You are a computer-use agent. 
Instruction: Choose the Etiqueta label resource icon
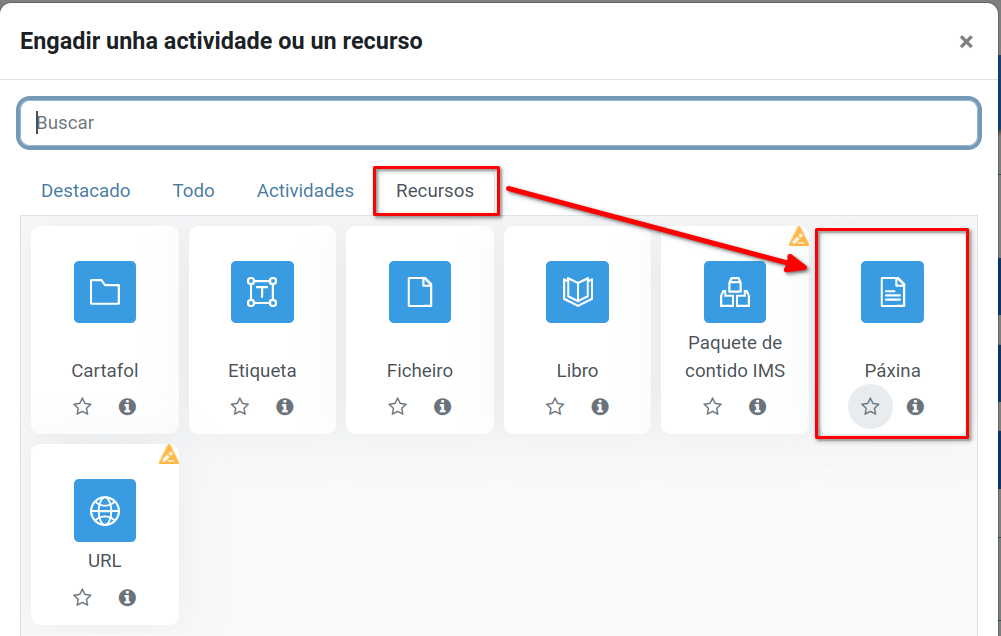(x=262, y=292)
